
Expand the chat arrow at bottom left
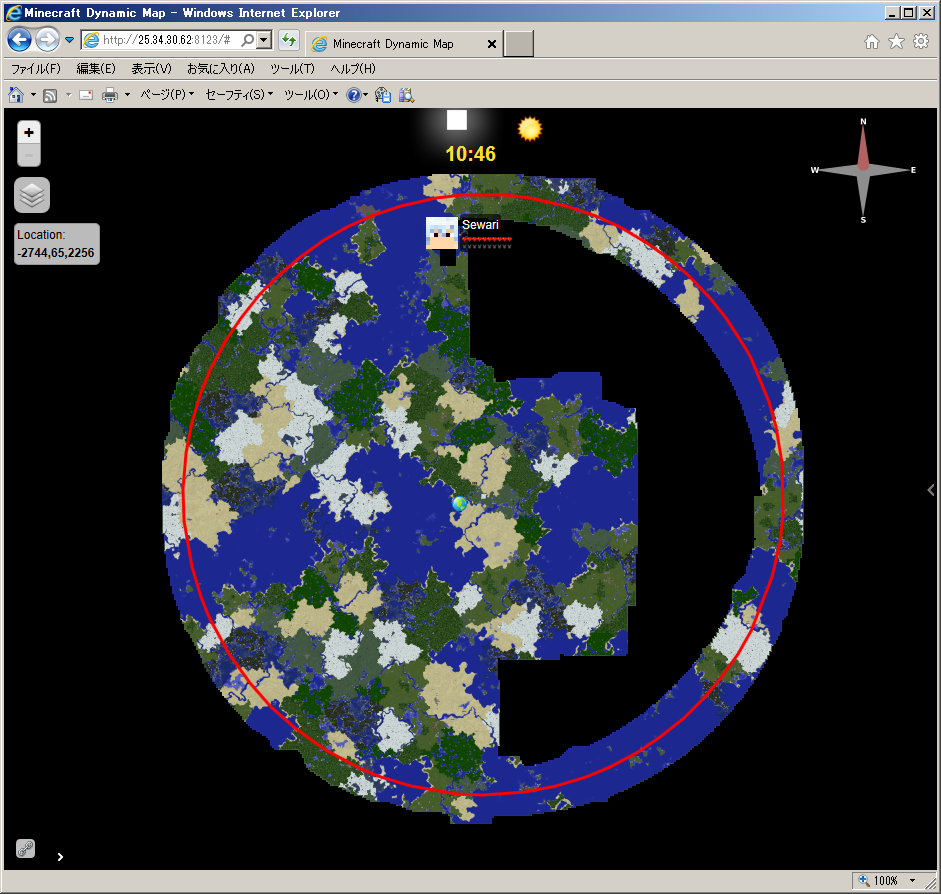coord(60,857)
